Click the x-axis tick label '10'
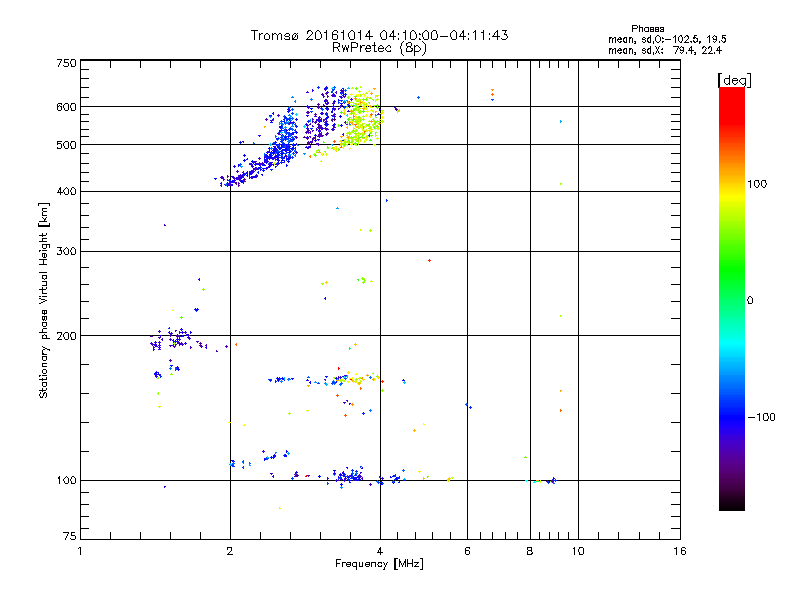Screen dimensions: 800x600 point(578,551)
